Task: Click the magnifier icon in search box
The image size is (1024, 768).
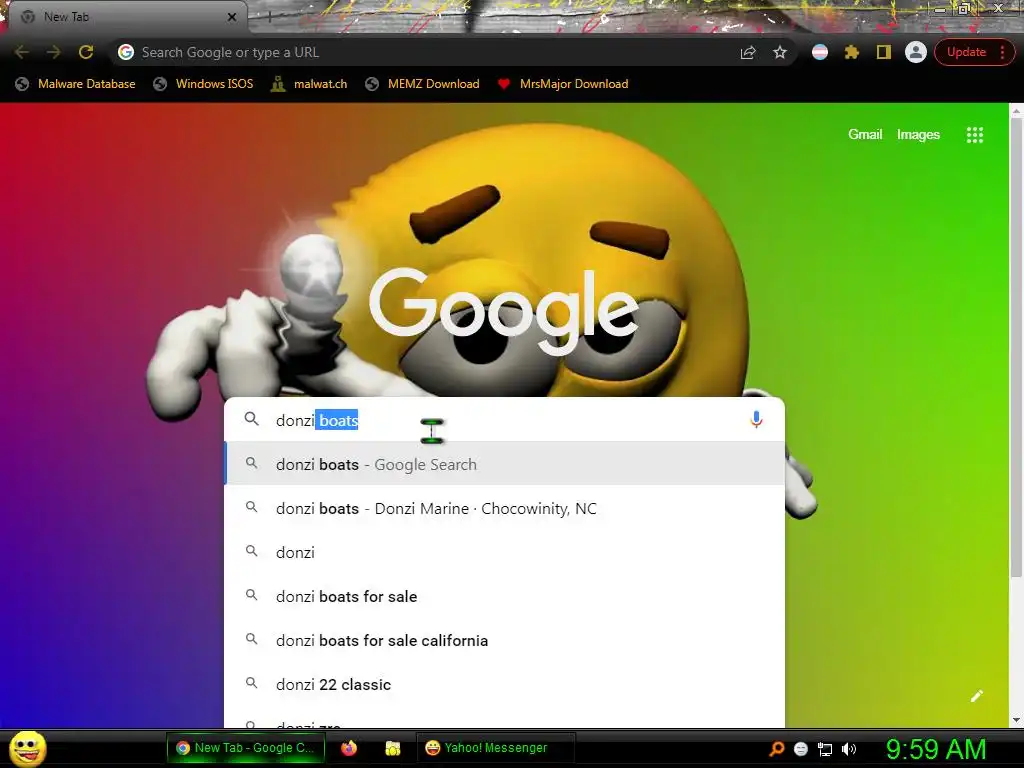Action: coord(251,419)
